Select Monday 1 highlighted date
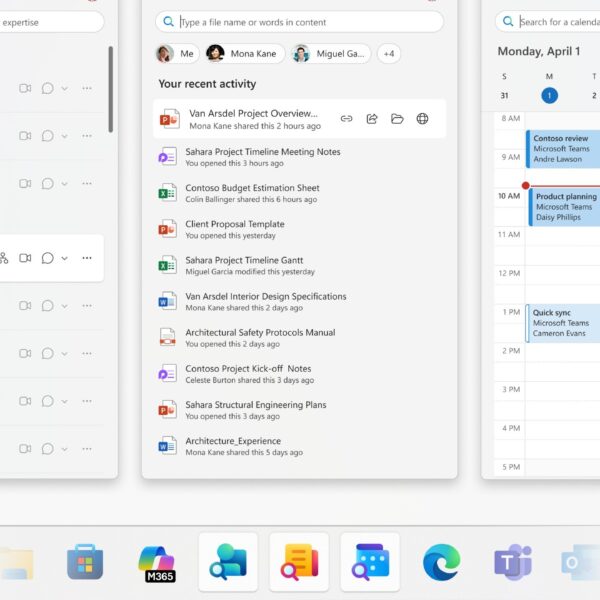 (549, 96)
